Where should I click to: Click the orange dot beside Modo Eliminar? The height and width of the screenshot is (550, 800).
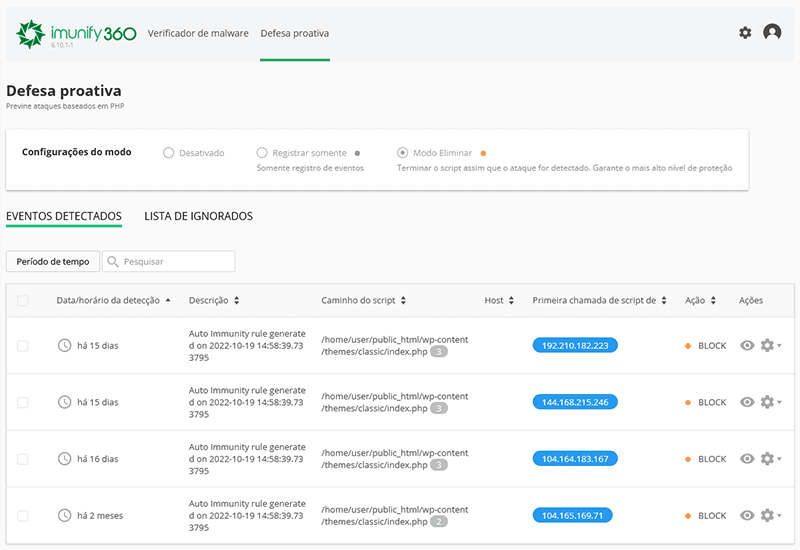point(483,153)
